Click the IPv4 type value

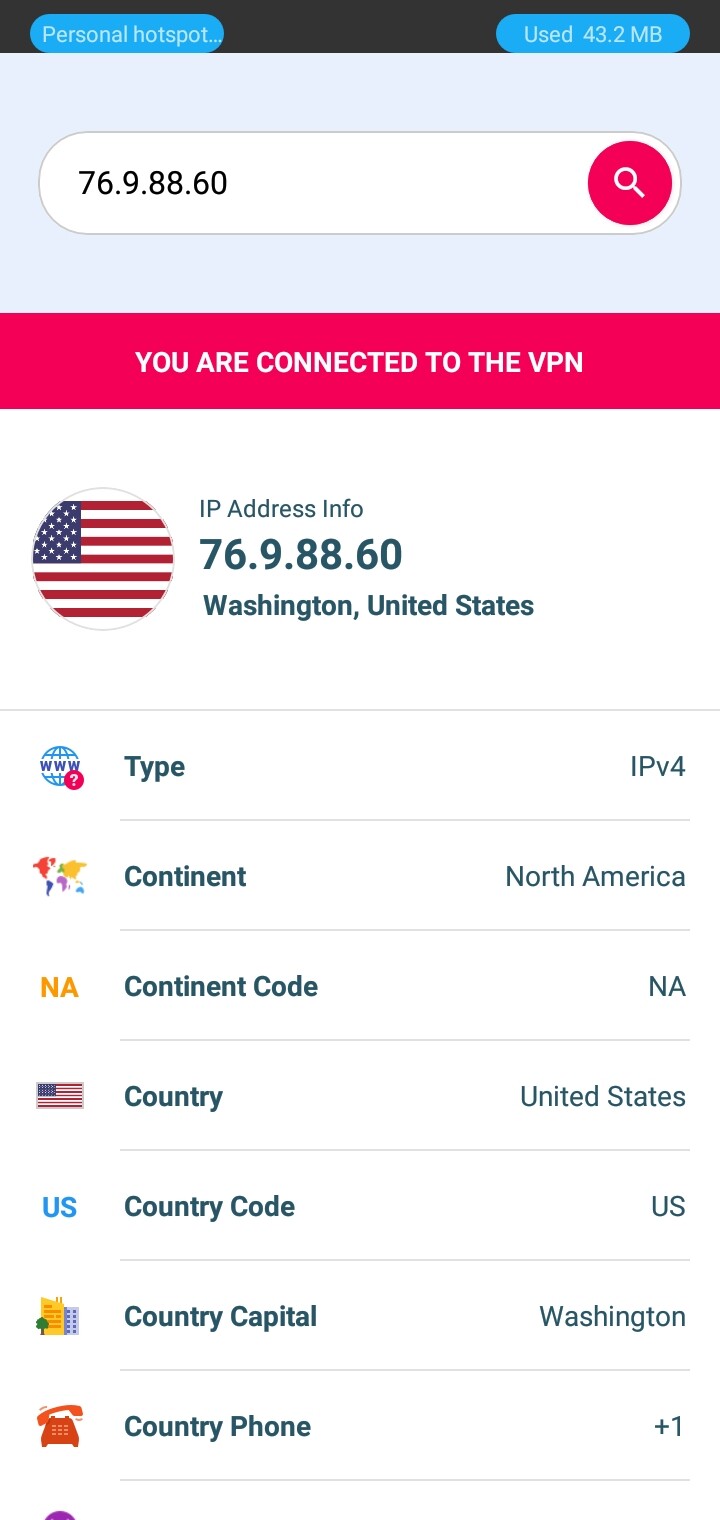[657, 767]
